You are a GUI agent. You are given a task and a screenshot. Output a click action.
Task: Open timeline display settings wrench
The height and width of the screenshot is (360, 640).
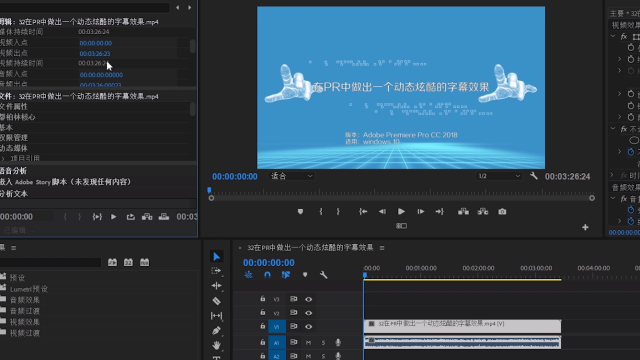[324, 275]
